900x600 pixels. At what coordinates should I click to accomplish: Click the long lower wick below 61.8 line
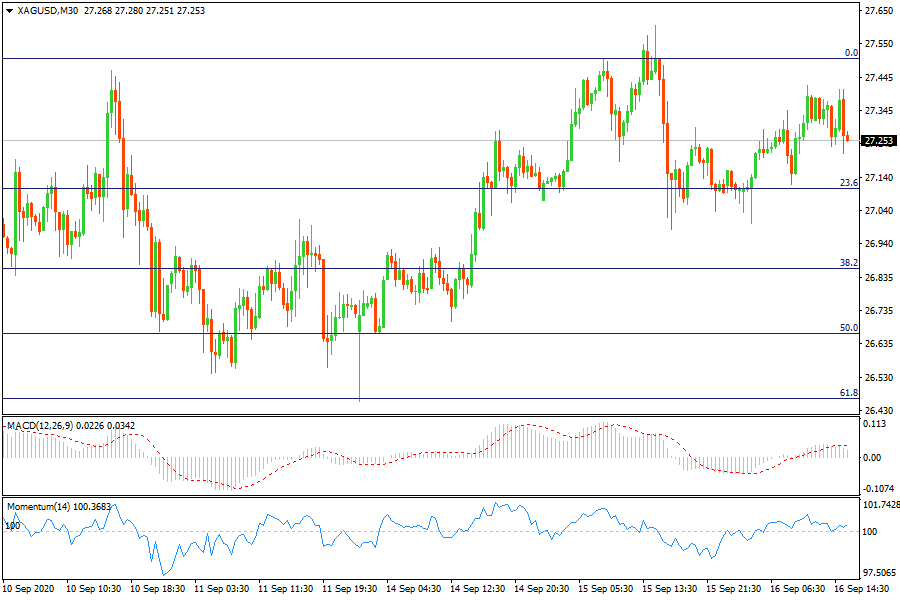point(359,375)
